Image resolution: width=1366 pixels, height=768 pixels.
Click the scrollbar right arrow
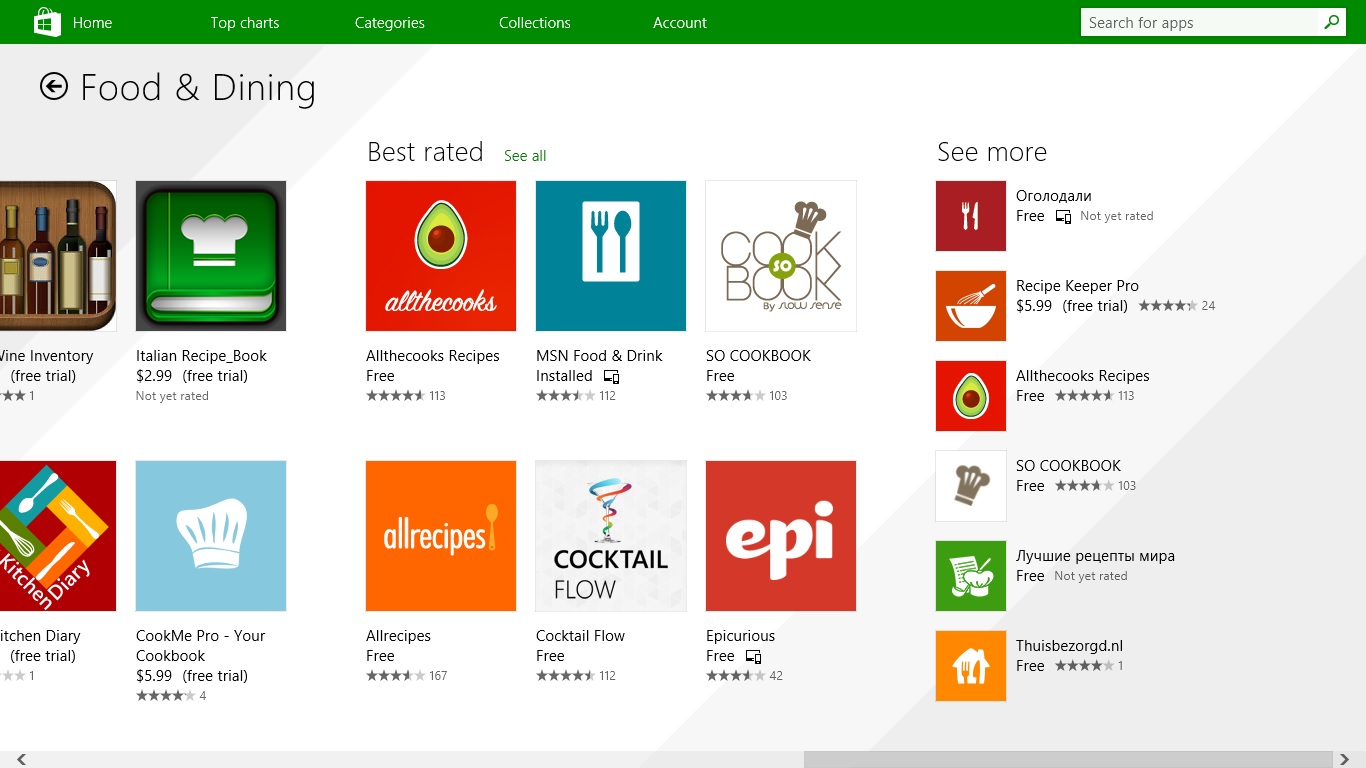1345,760
